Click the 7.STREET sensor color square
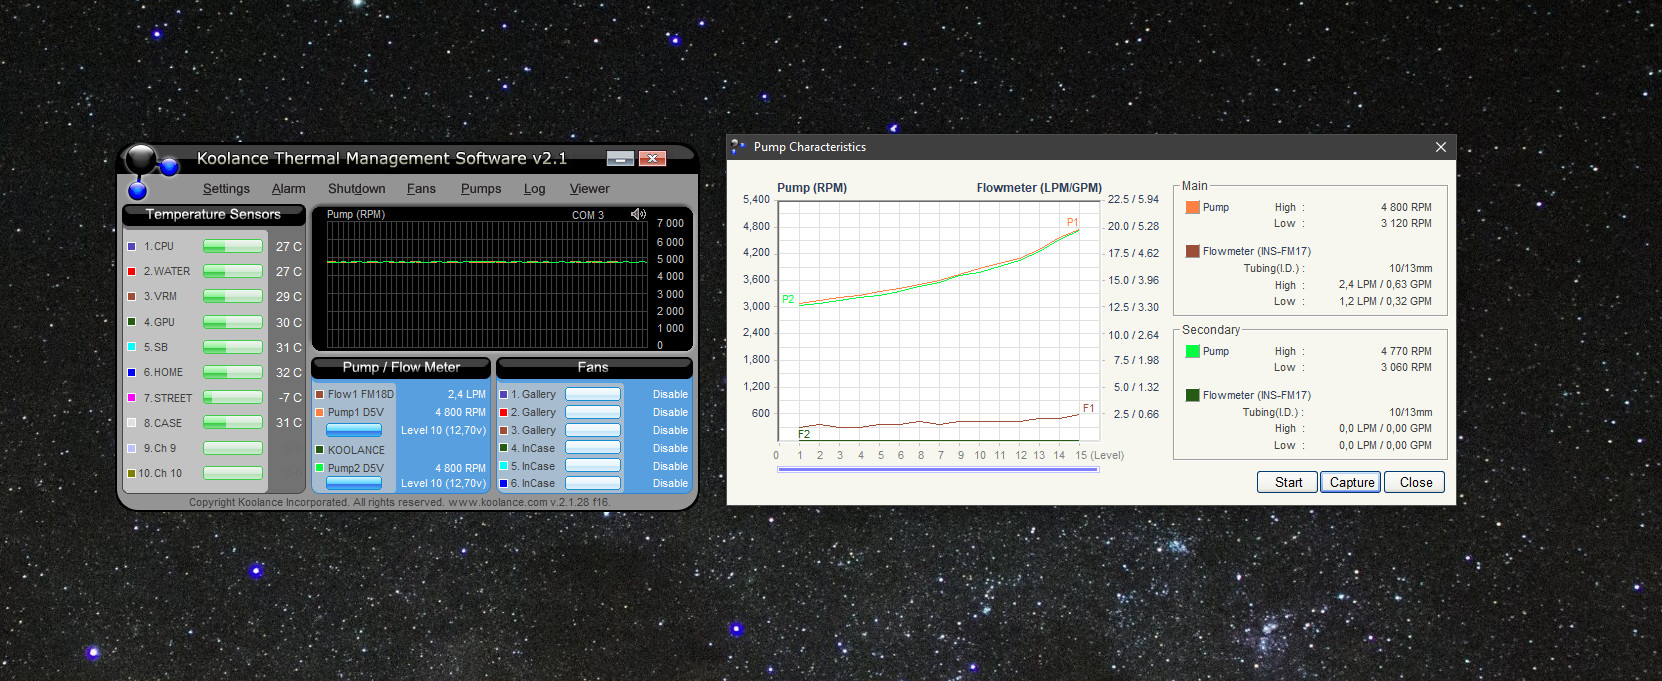Screen dimensions: 1662x681 (x=131, y=398)
